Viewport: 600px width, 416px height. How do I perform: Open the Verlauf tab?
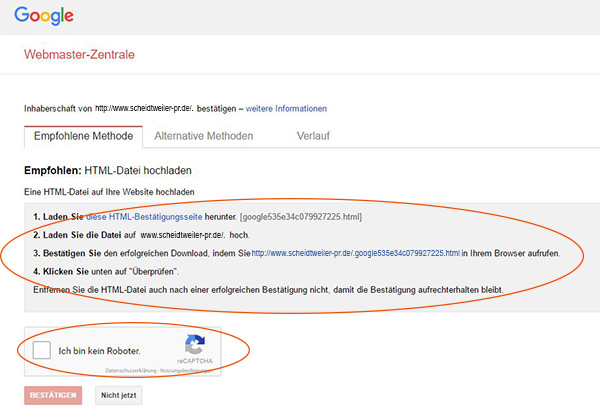pyautogui.click(x=313, y=136)
